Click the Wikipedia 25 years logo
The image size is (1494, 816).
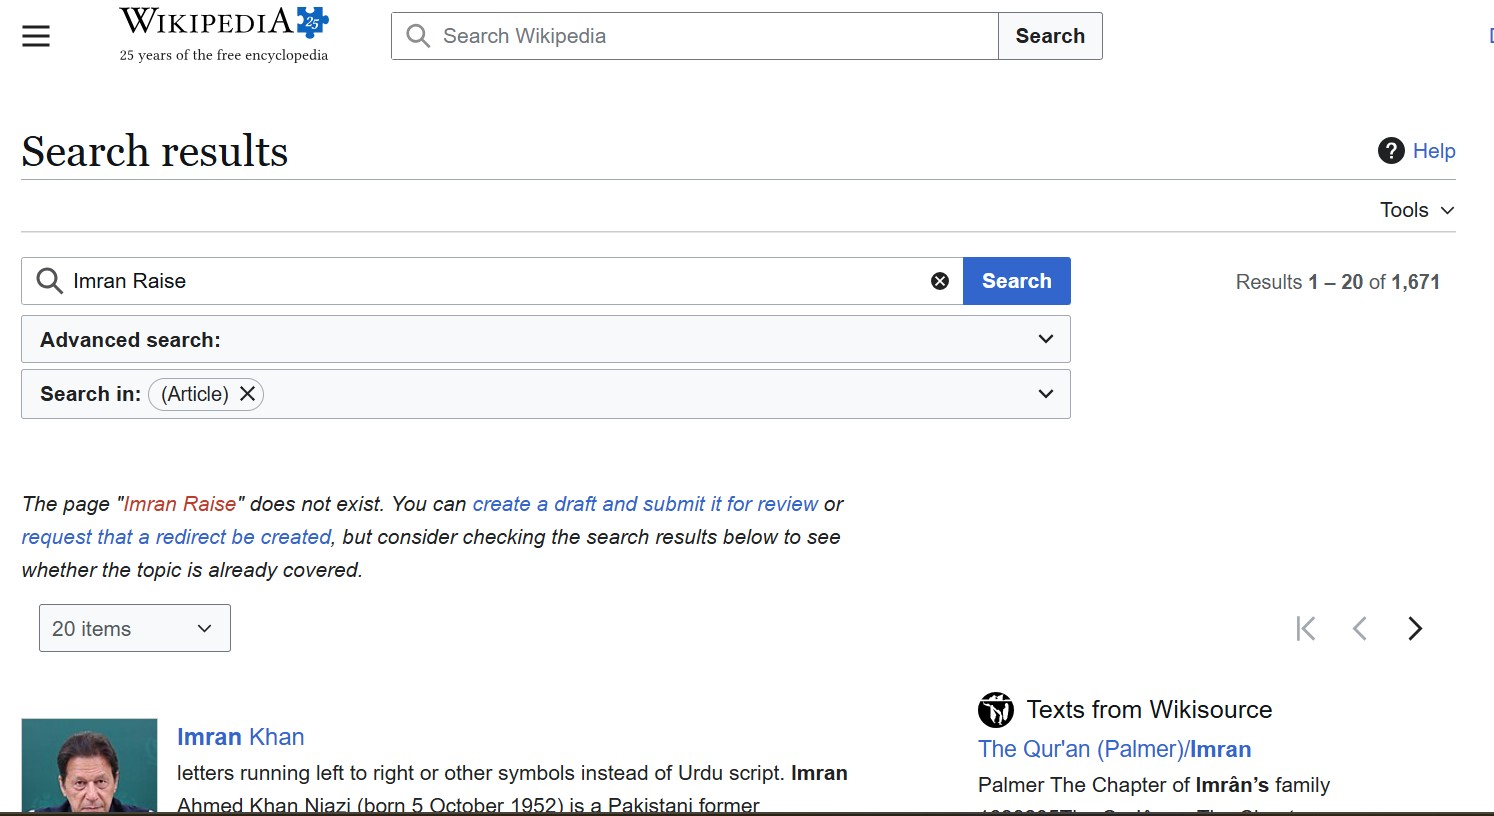coord(224,35)
